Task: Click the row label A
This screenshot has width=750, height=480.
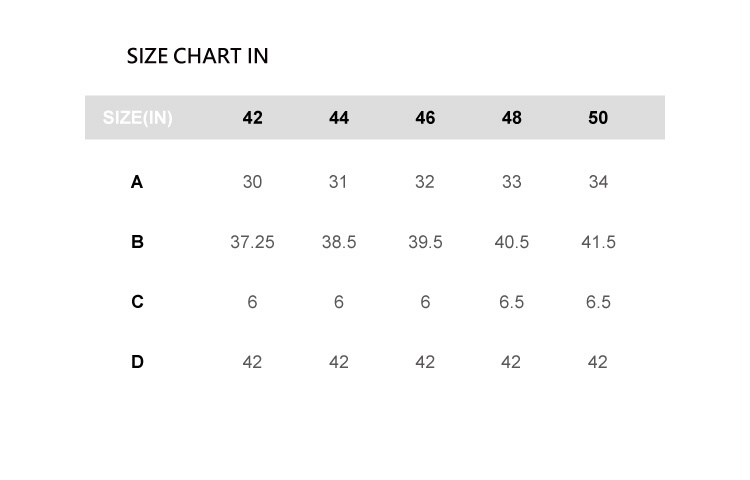Action: (137, 182)
